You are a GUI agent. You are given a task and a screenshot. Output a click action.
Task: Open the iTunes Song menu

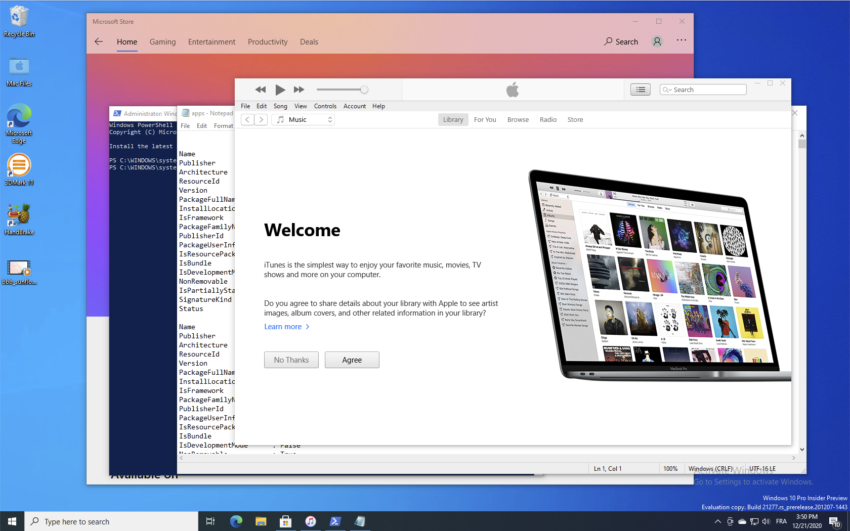(280, 106)
